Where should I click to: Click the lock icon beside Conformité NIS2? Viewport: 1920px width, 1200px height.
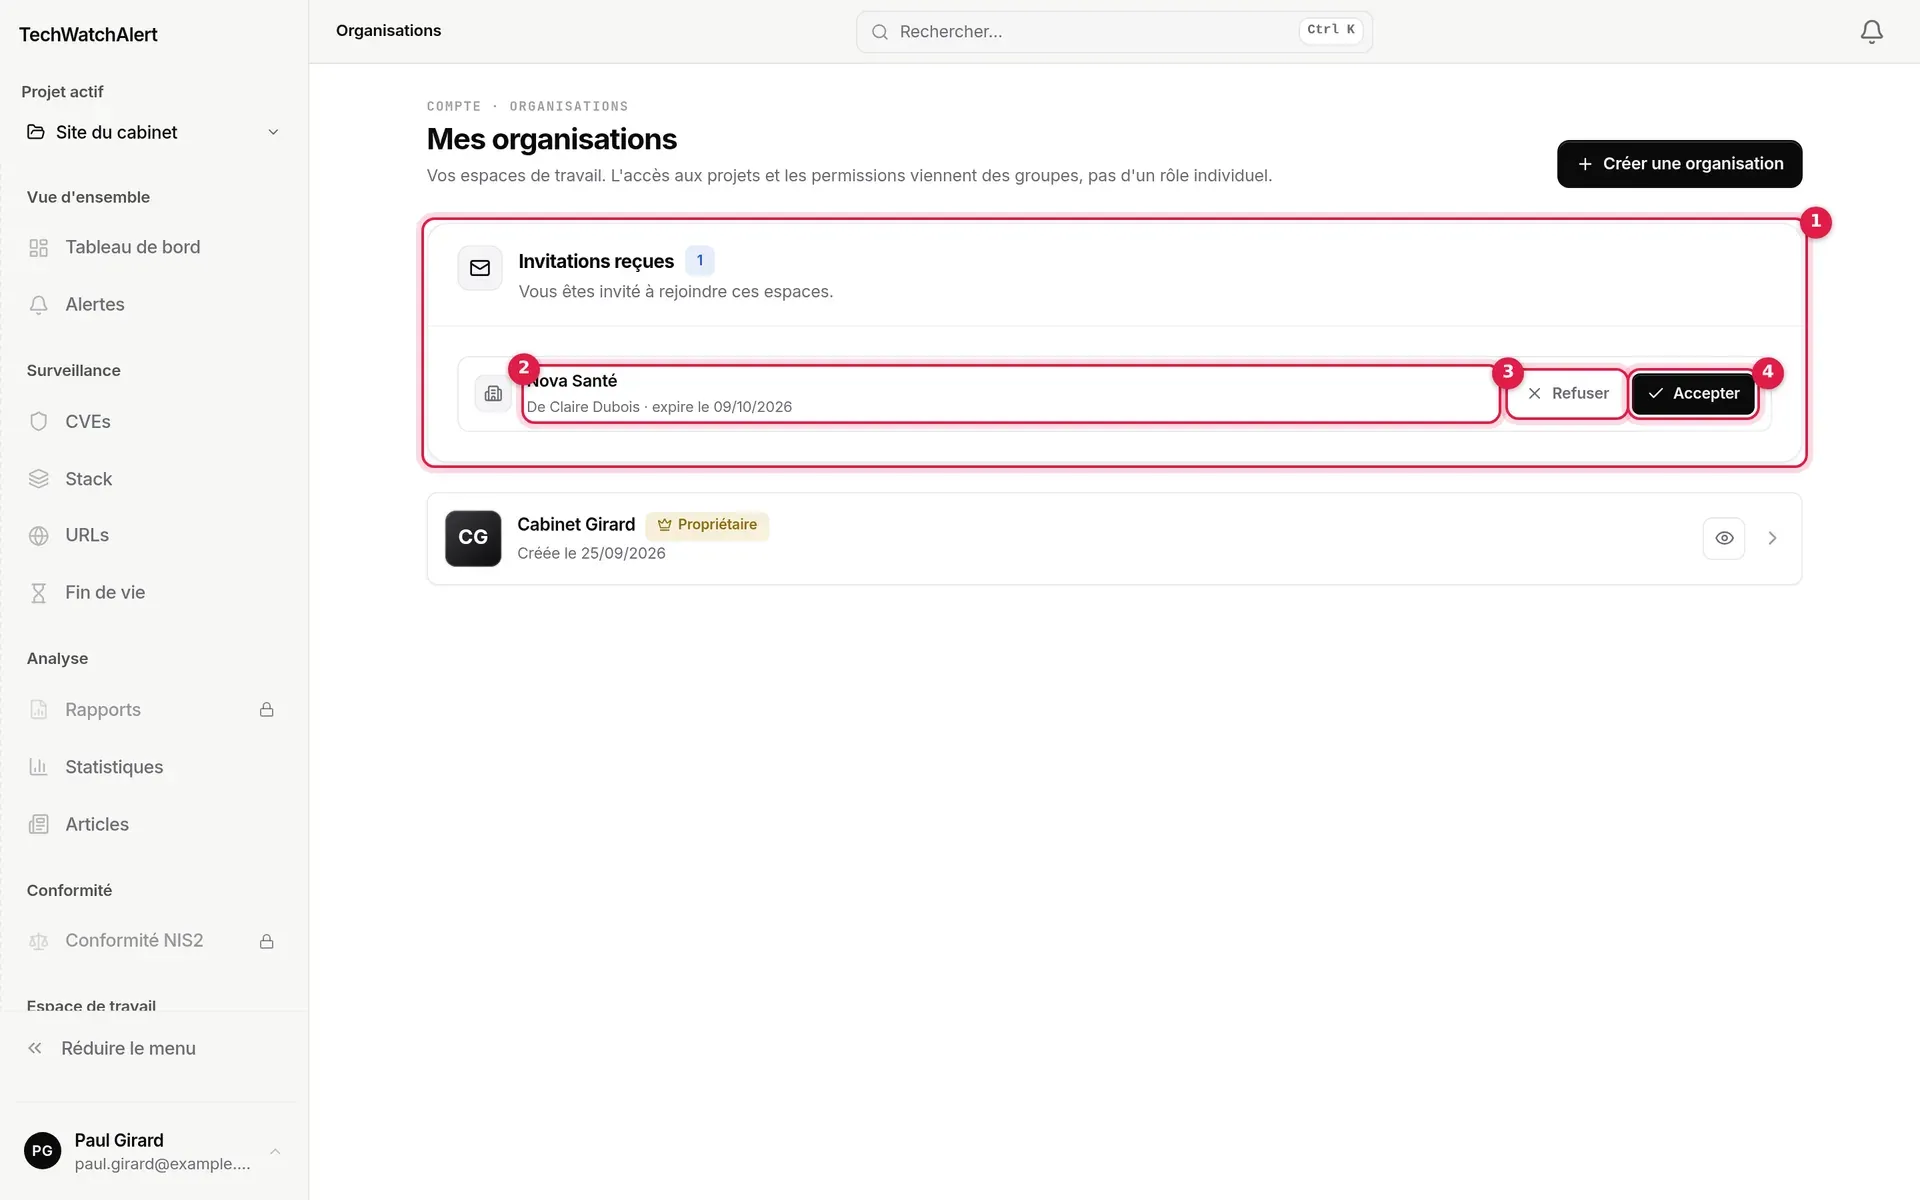pos(267,942)
